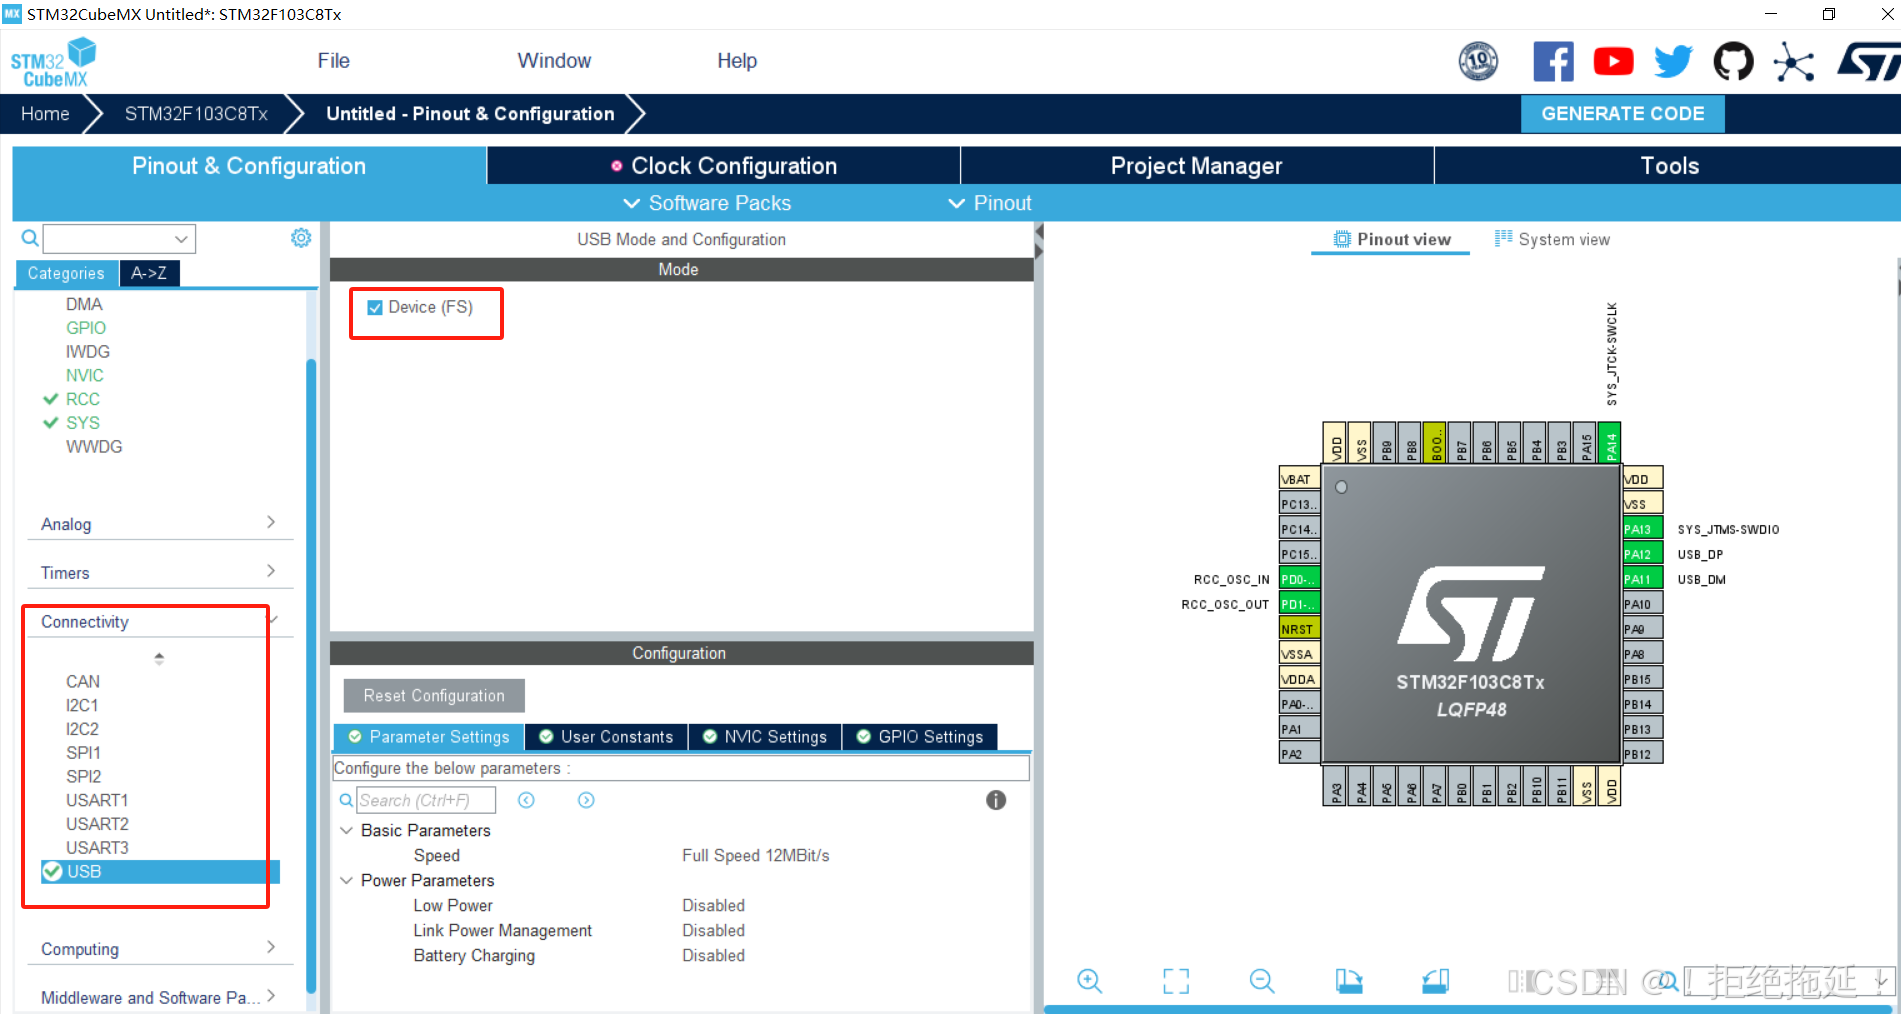Click the STM32F103C8Tx breadcrumb
The height and width of the screenshot is (1014, 1901).
point(196,114)
